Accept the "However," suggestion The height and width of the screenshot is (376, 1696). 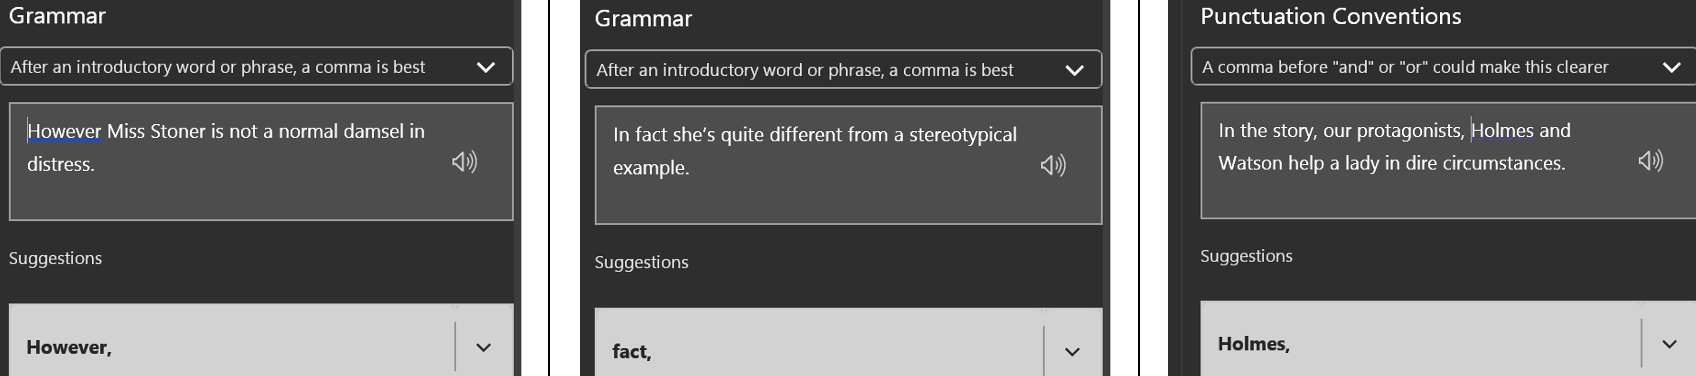point(232,346)
